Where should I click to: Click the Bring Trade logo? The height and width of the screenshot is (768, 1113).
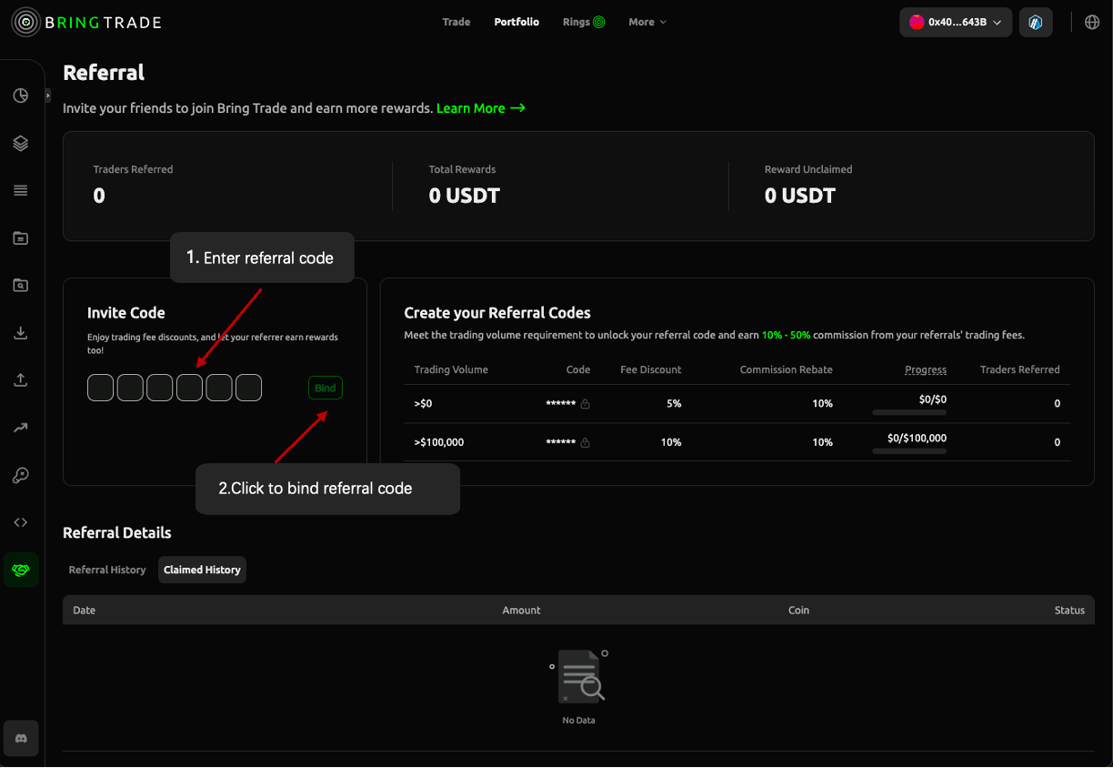pos(87,22)
